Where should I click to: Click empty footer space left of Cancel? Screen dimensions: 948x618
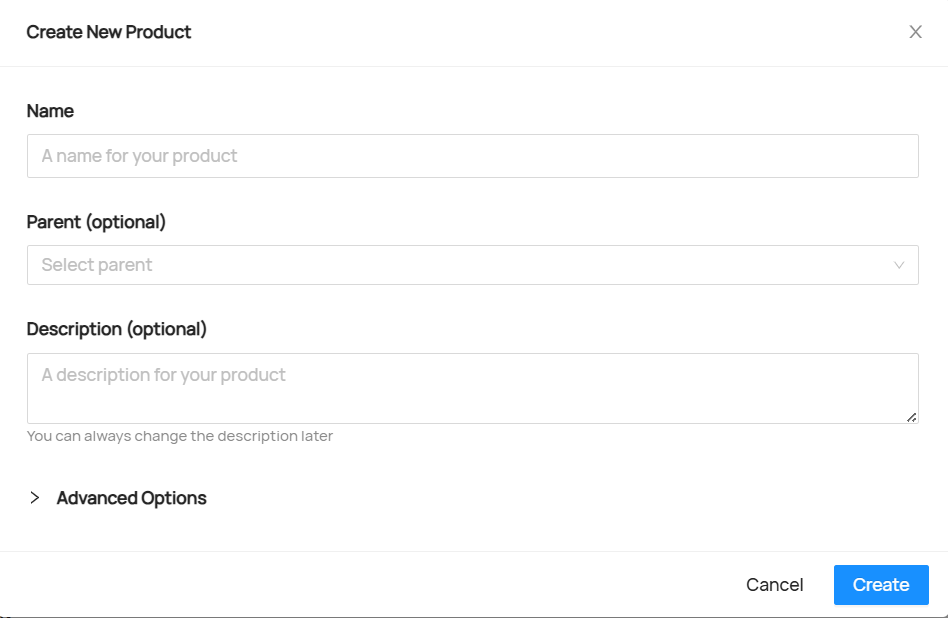point(380,585)
